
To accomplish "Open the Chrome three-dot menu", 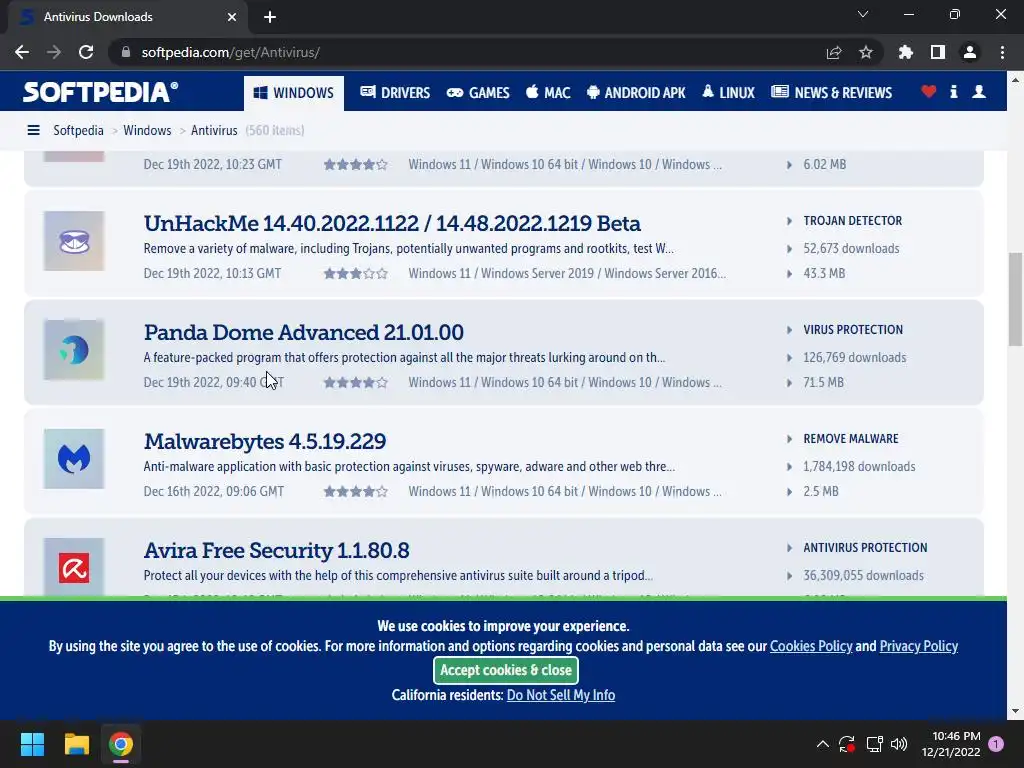I will point(1002,52).
